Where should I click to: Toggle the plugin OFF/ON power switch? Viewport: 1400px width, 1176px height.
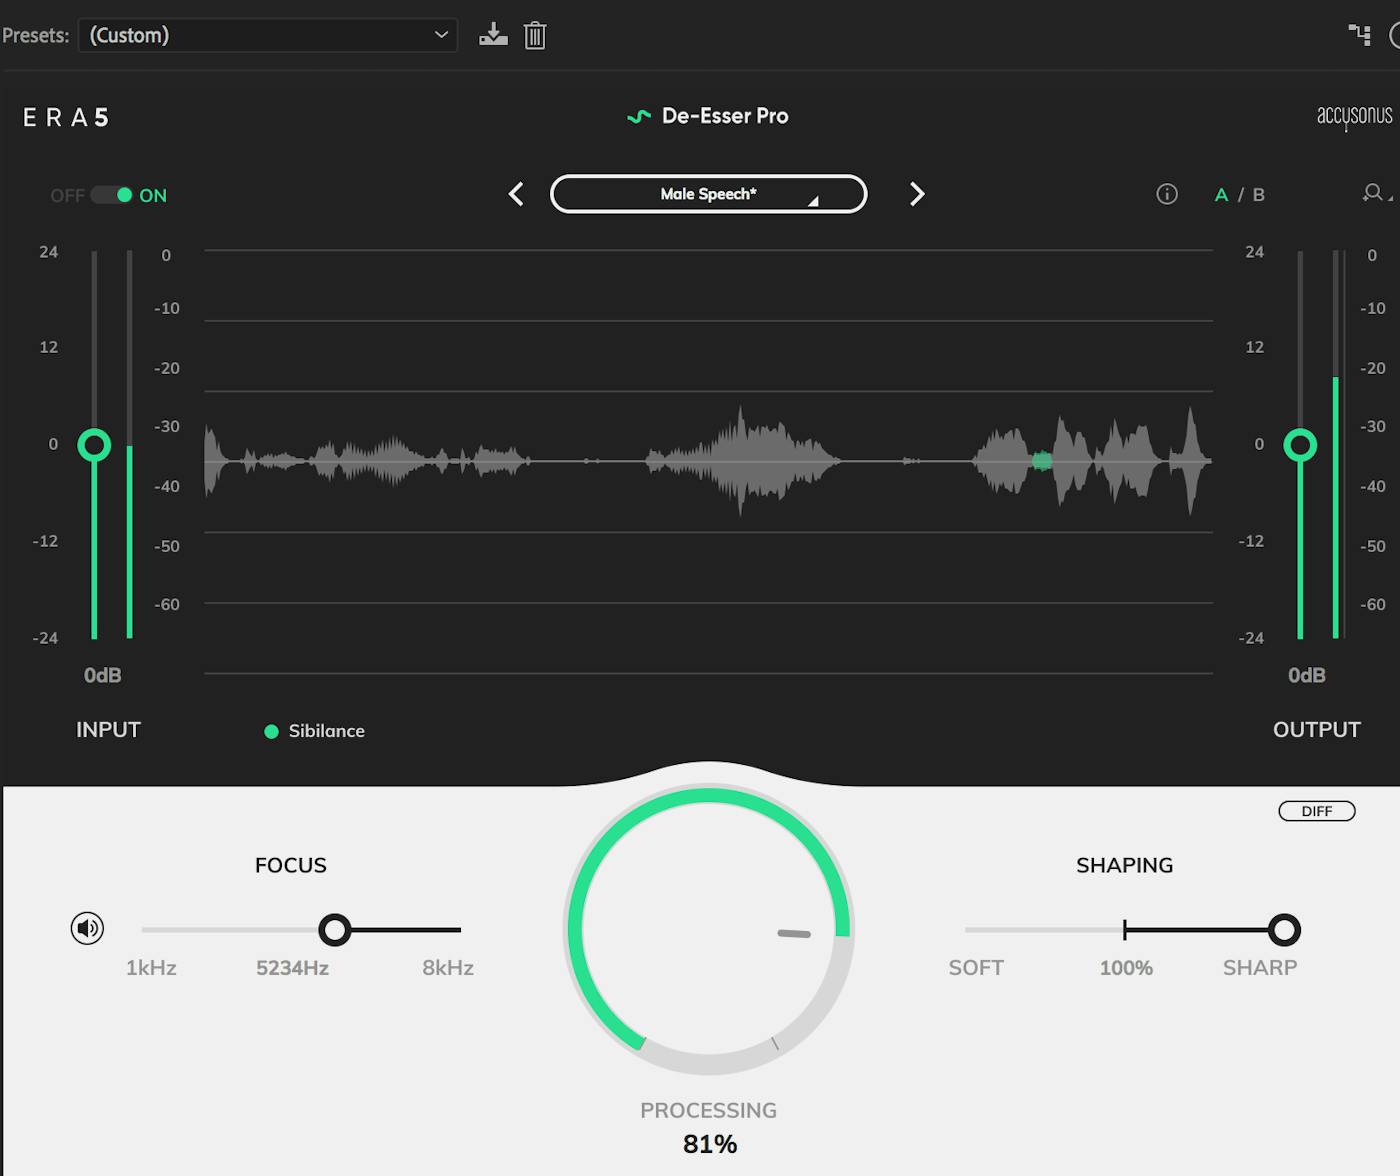[111, 195]
